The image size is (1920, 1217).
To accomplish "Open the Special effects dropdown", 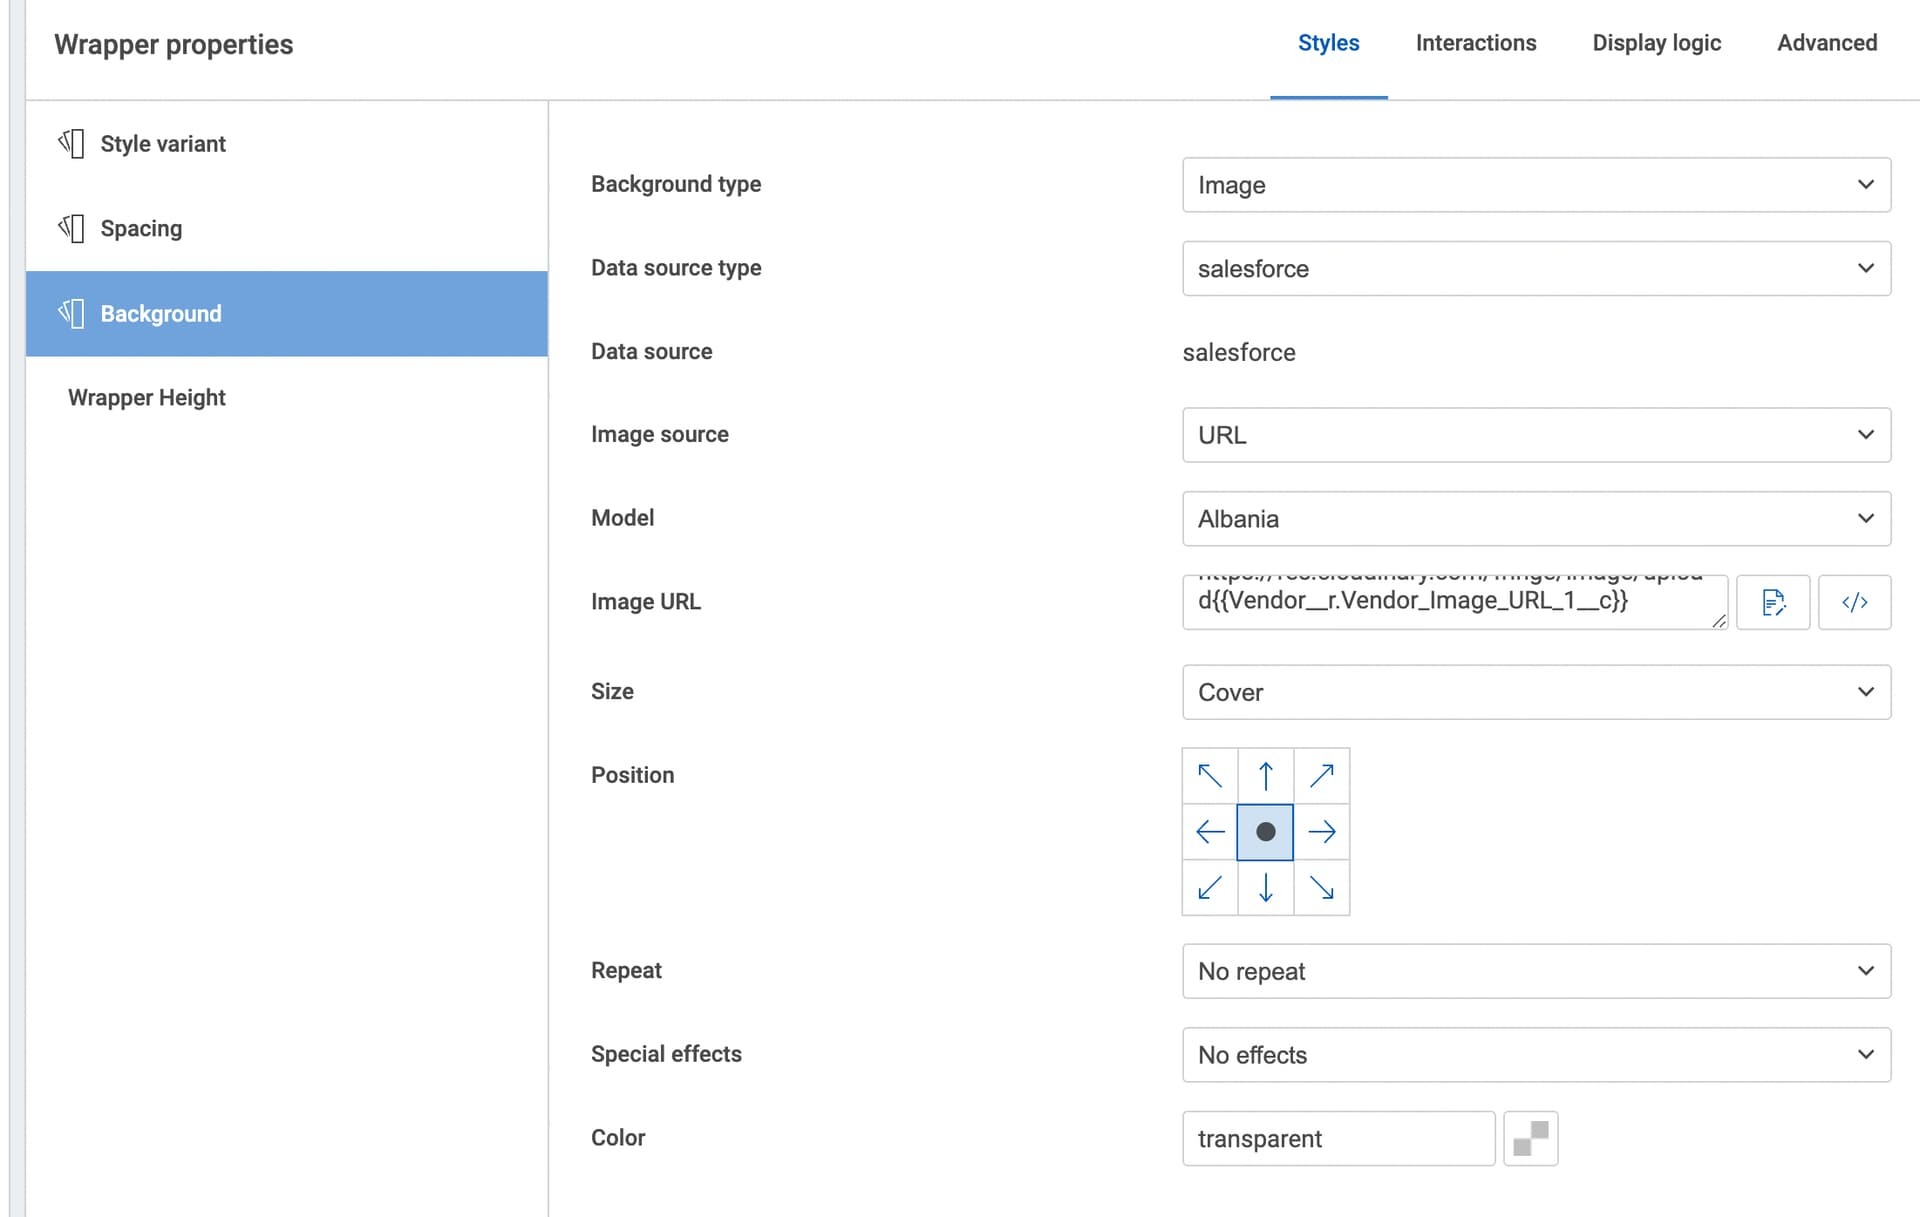I will [x=1536, y=1055].
